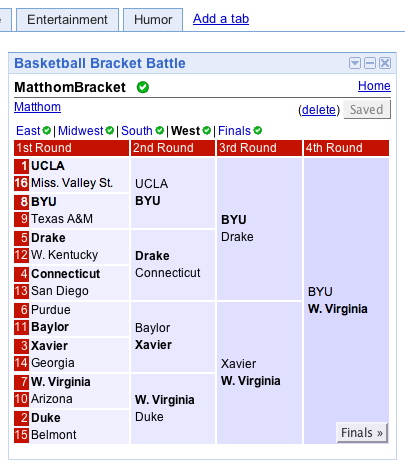Viewport: 405px width, 468px height.
Task: Switch to the Entertainment tab
Action: coord(67,20)
